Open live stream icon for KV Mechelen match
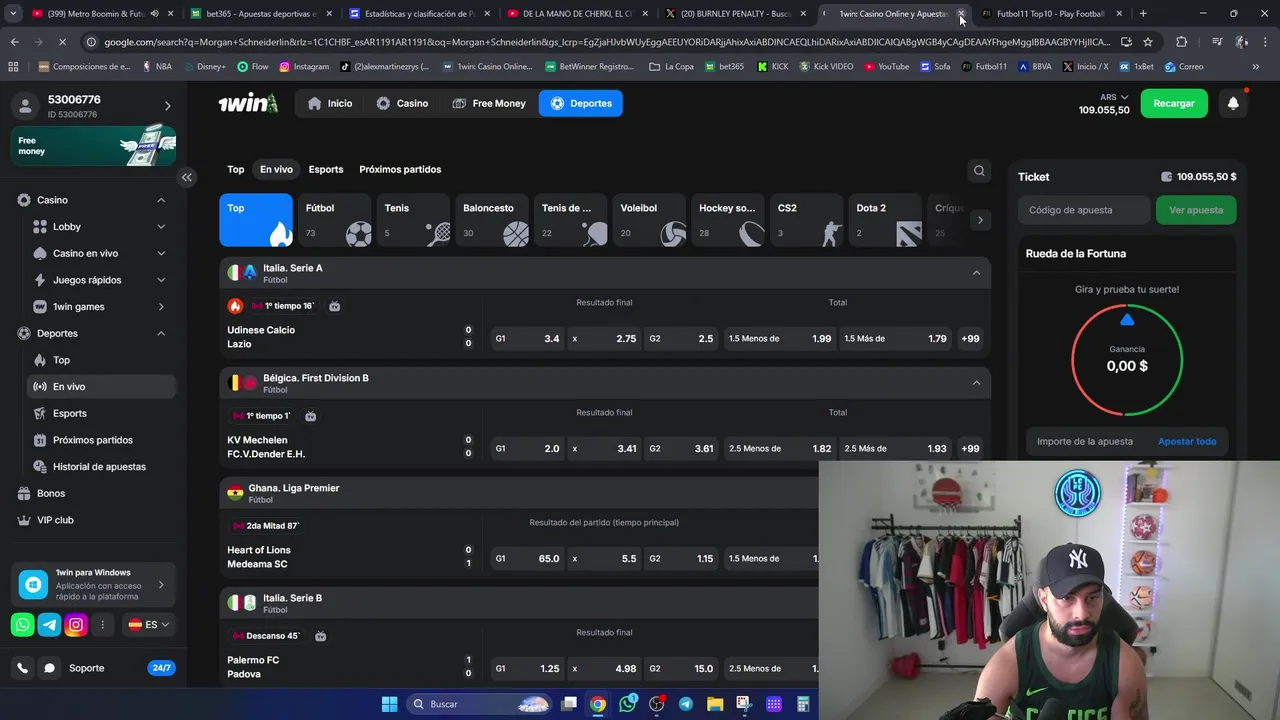The height and width of the screenshot is (720, 1280). [x=310, y=416]
